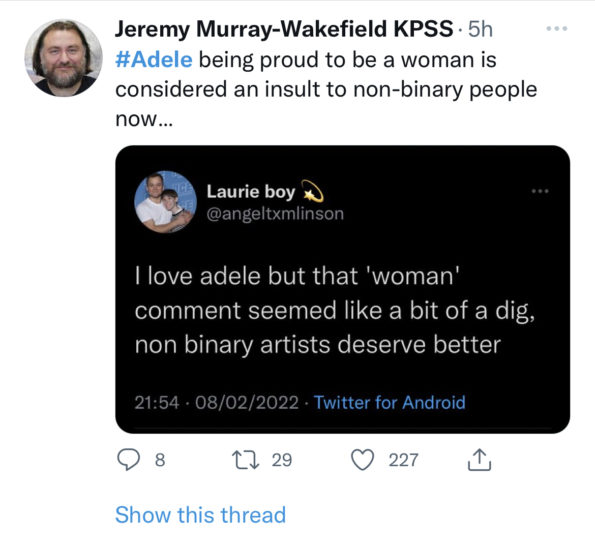Open the outer tweet's three-dot menu

pos(557,28)
